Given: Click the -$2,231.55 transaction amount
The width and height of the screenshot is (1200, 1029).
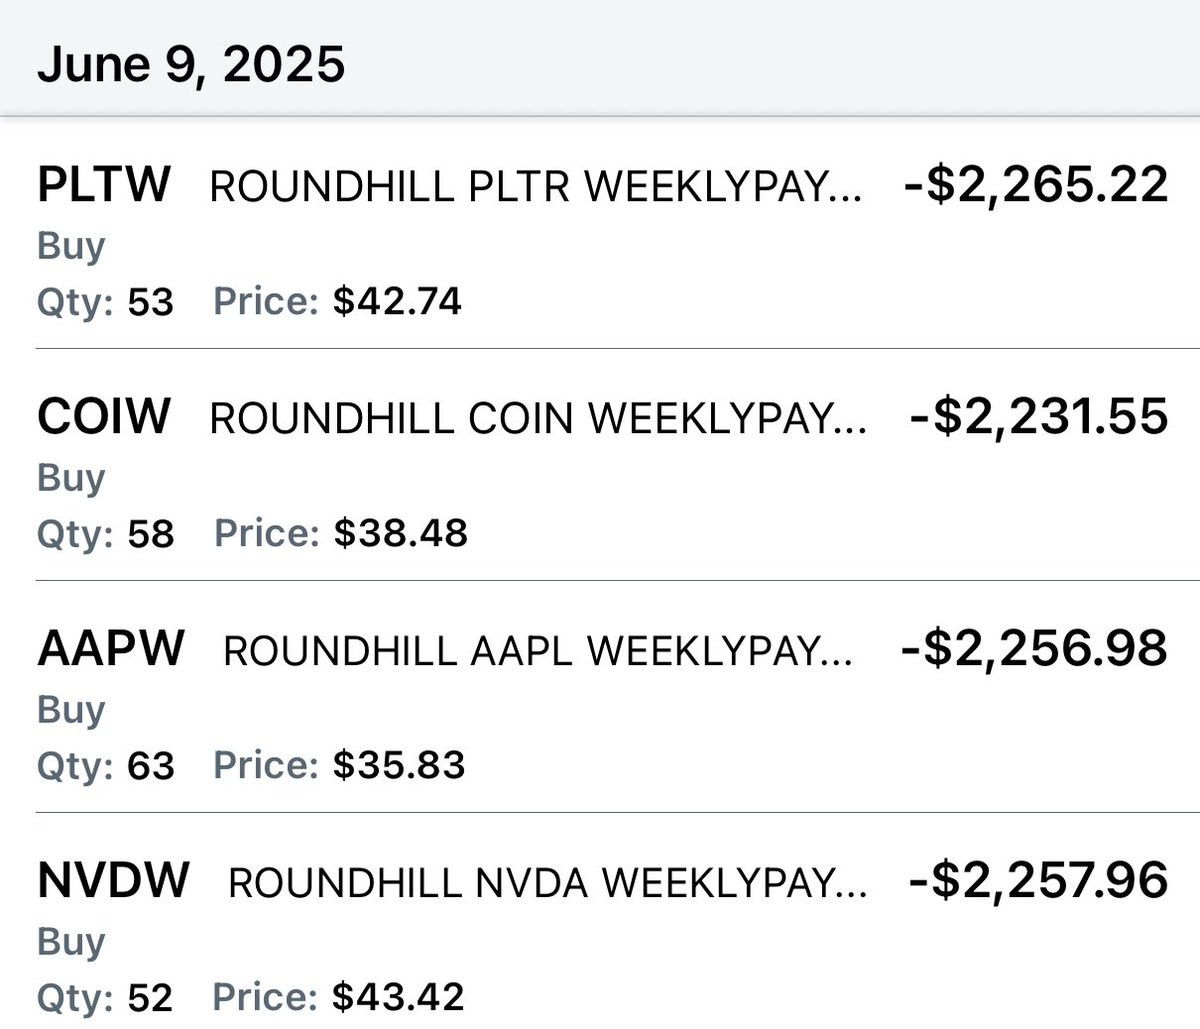Looking at the screenshot, I should point(1038,417).
